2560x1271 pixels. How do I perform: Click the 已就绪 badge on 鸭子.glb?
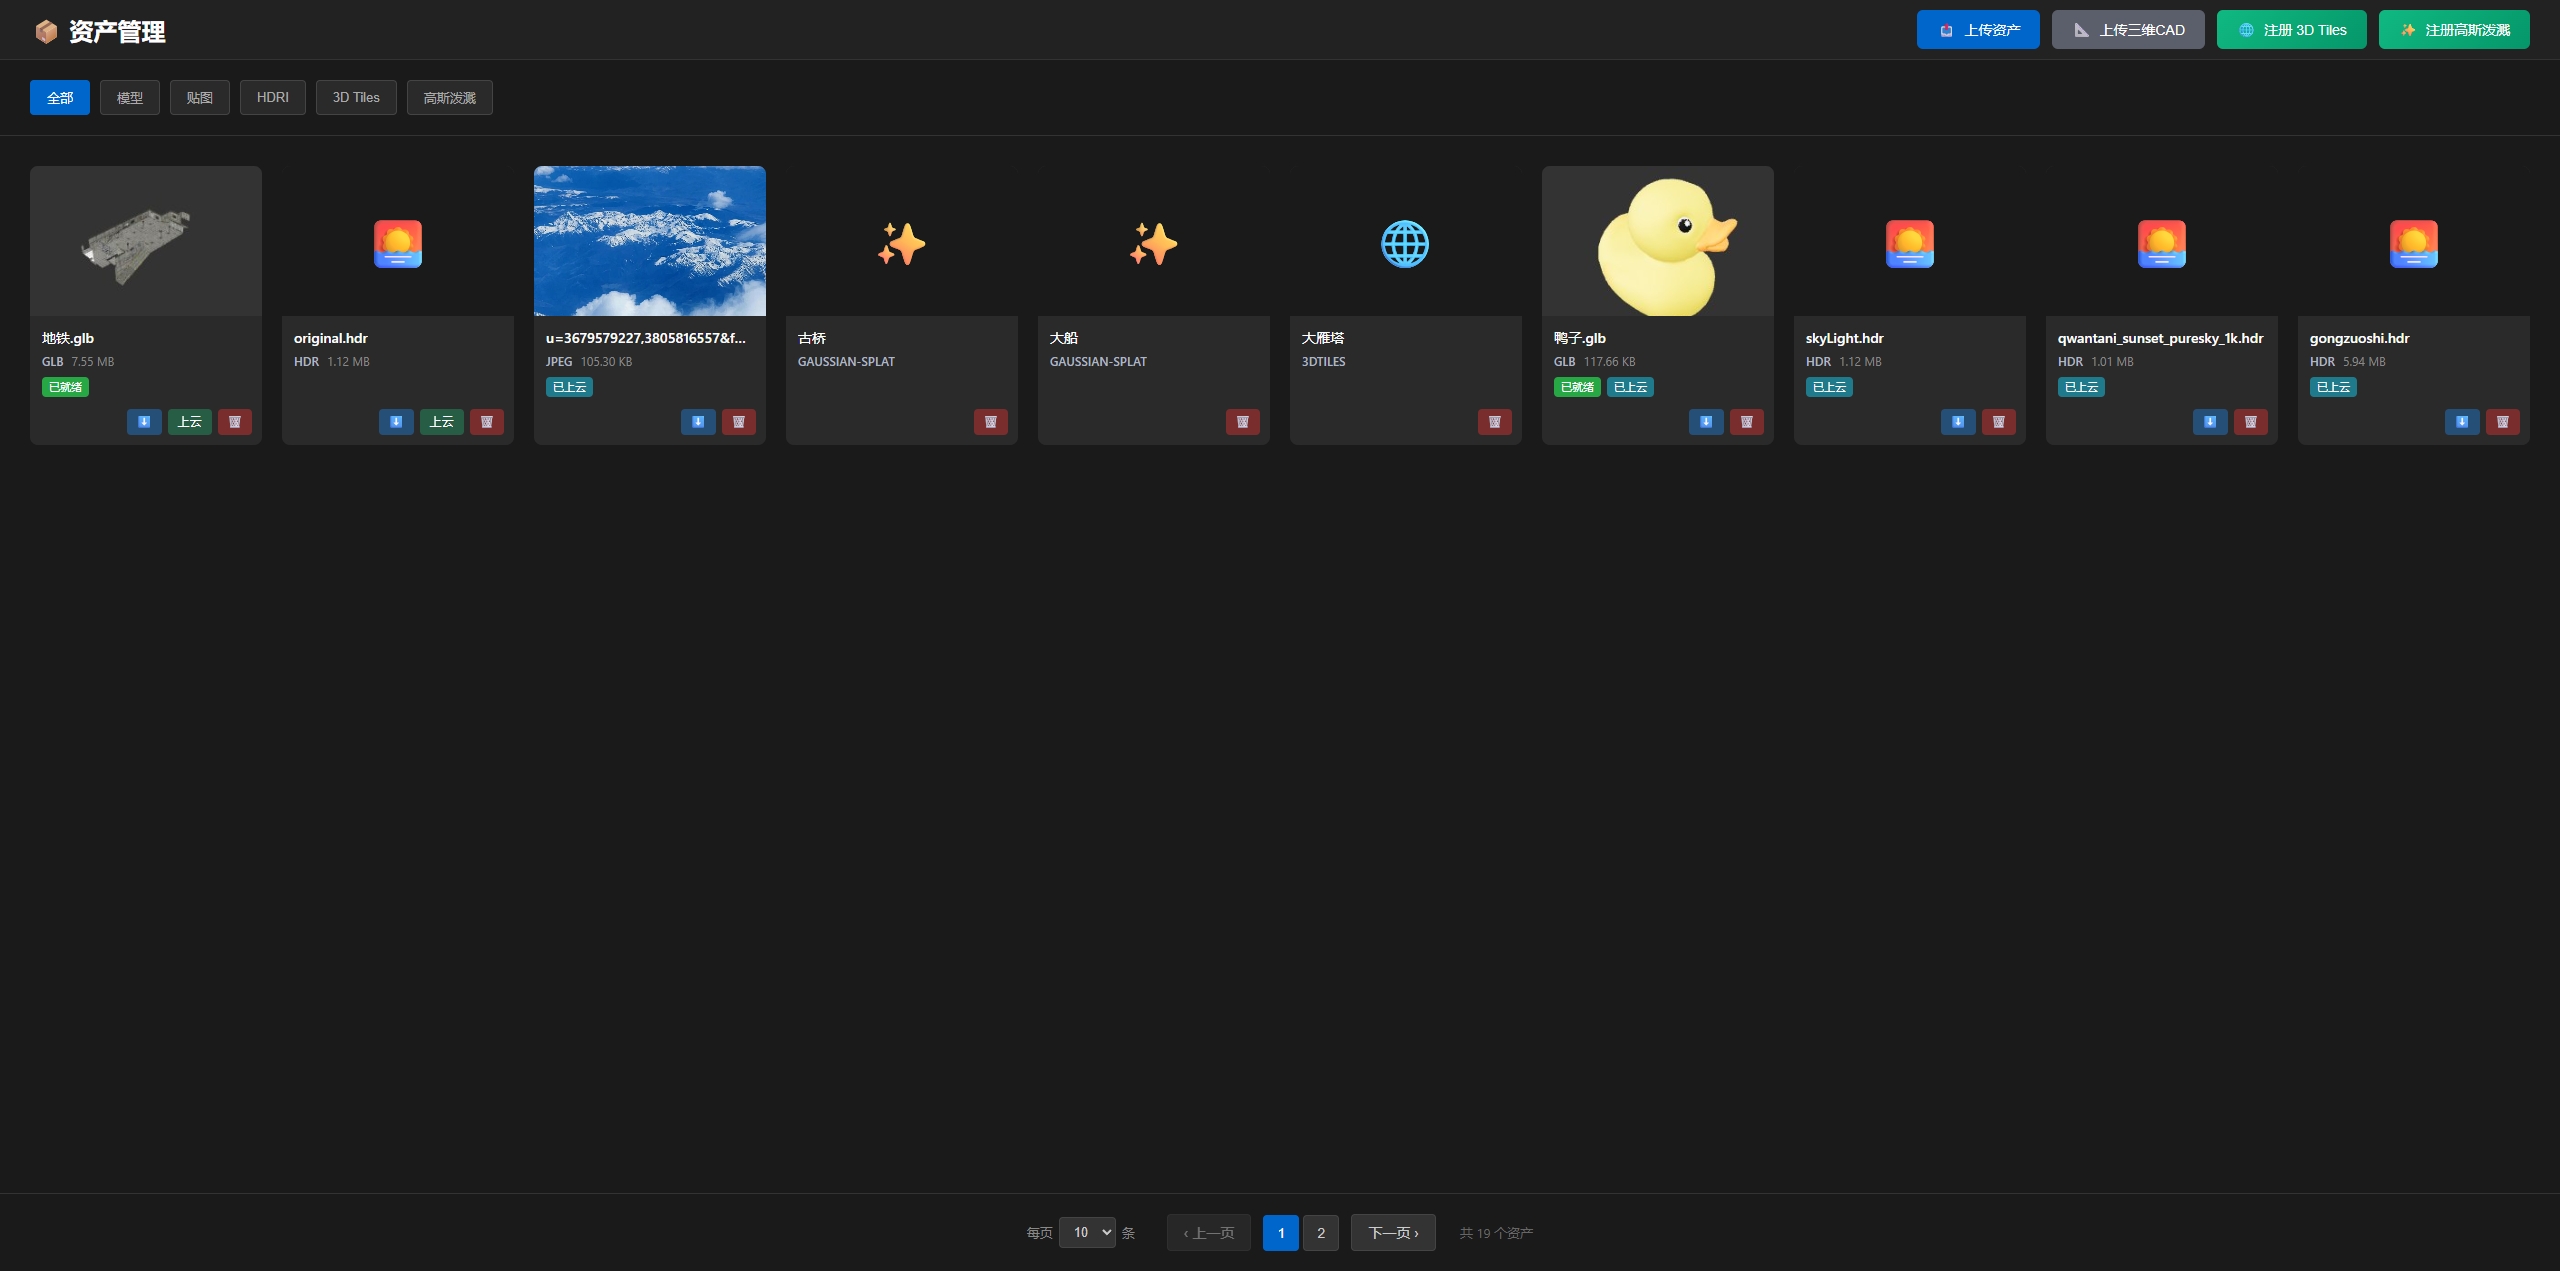pos(1577,387)
